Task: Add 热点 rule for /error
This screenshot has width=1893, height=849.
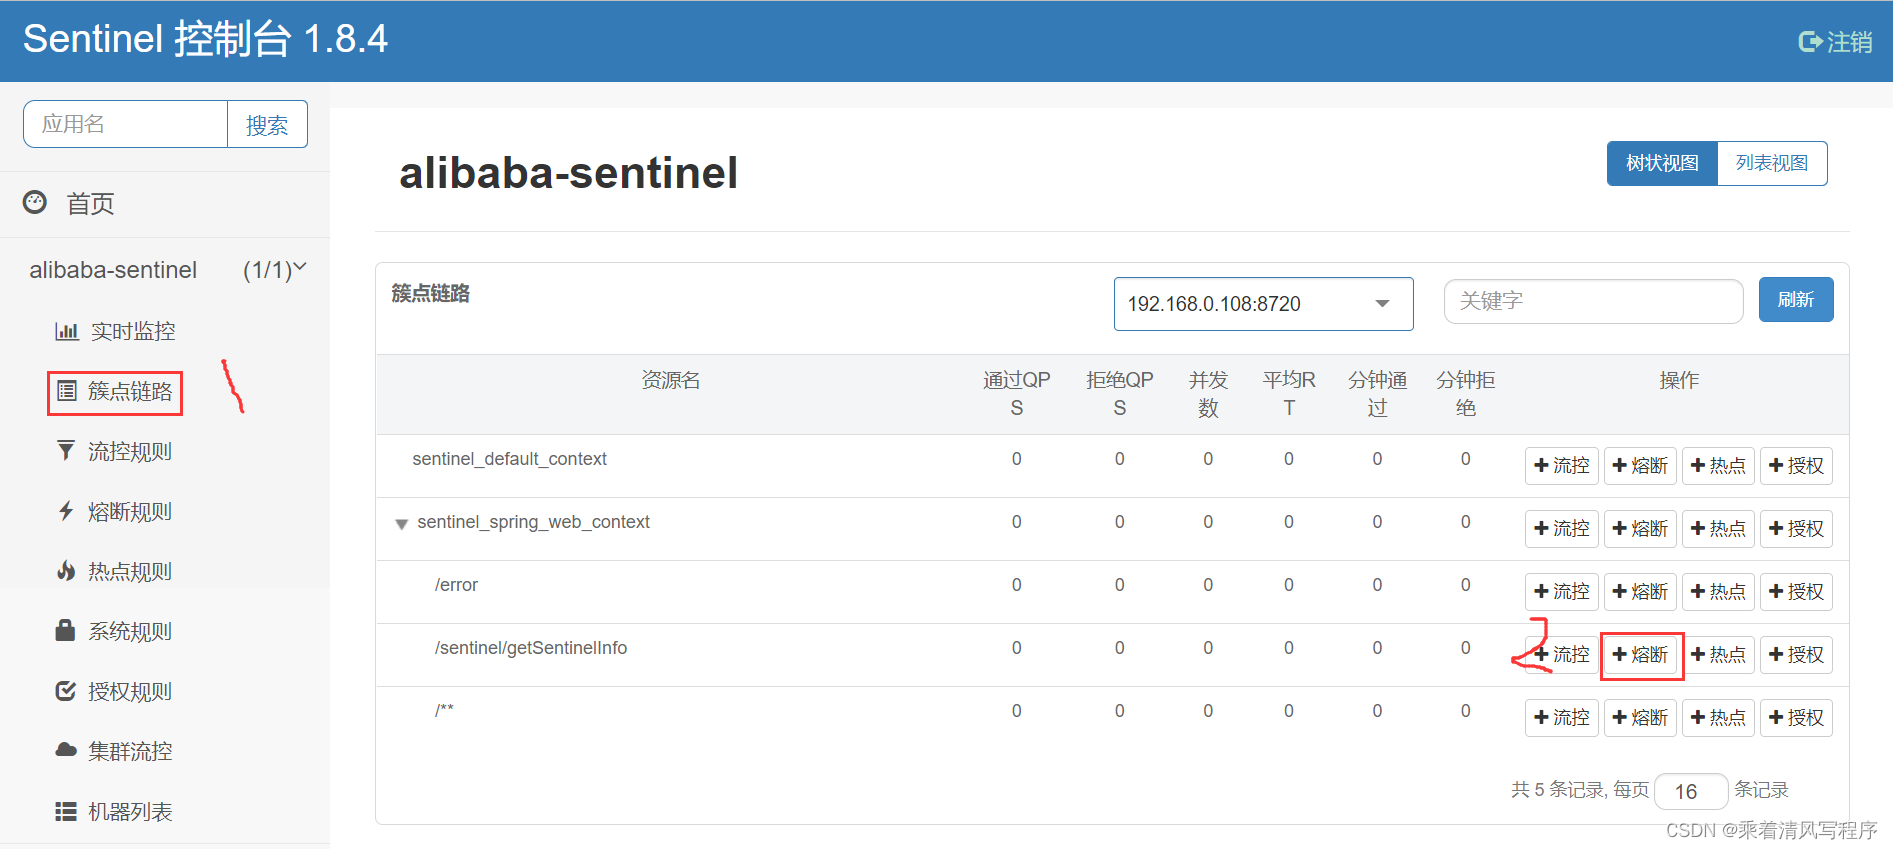Action: point(1718,592)
